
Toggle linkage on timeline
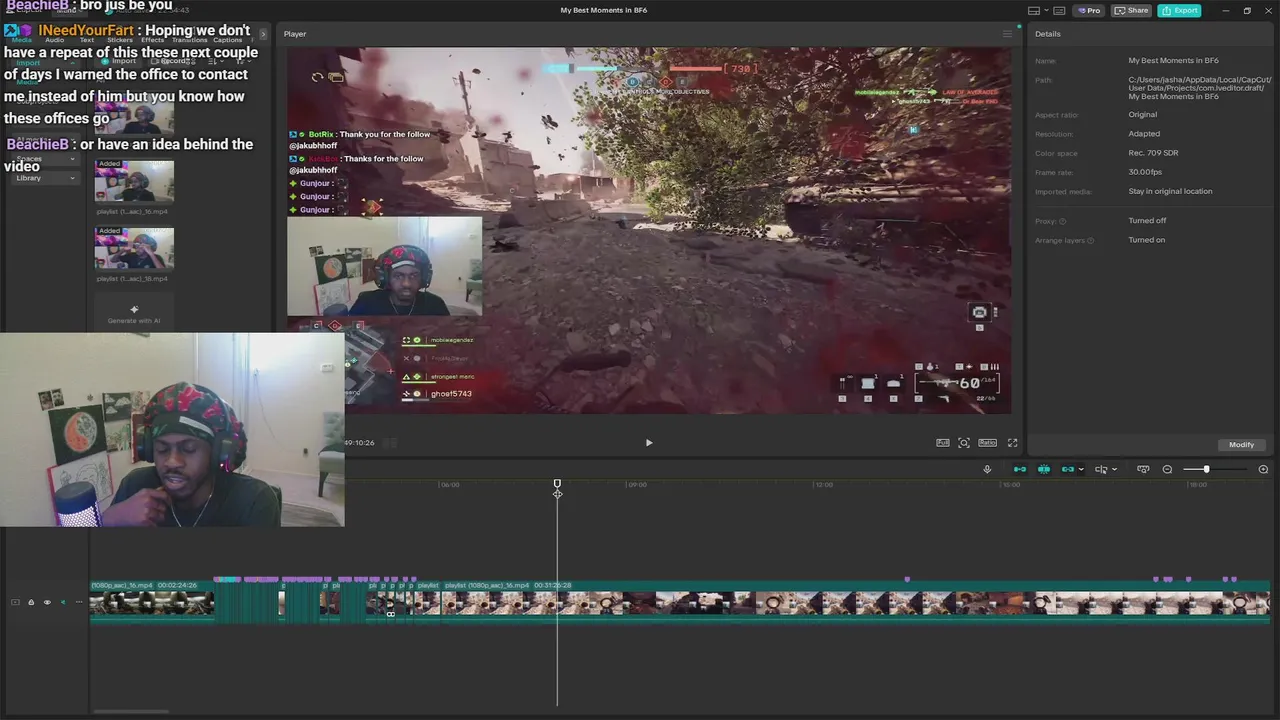click(x=1068, y=469)
